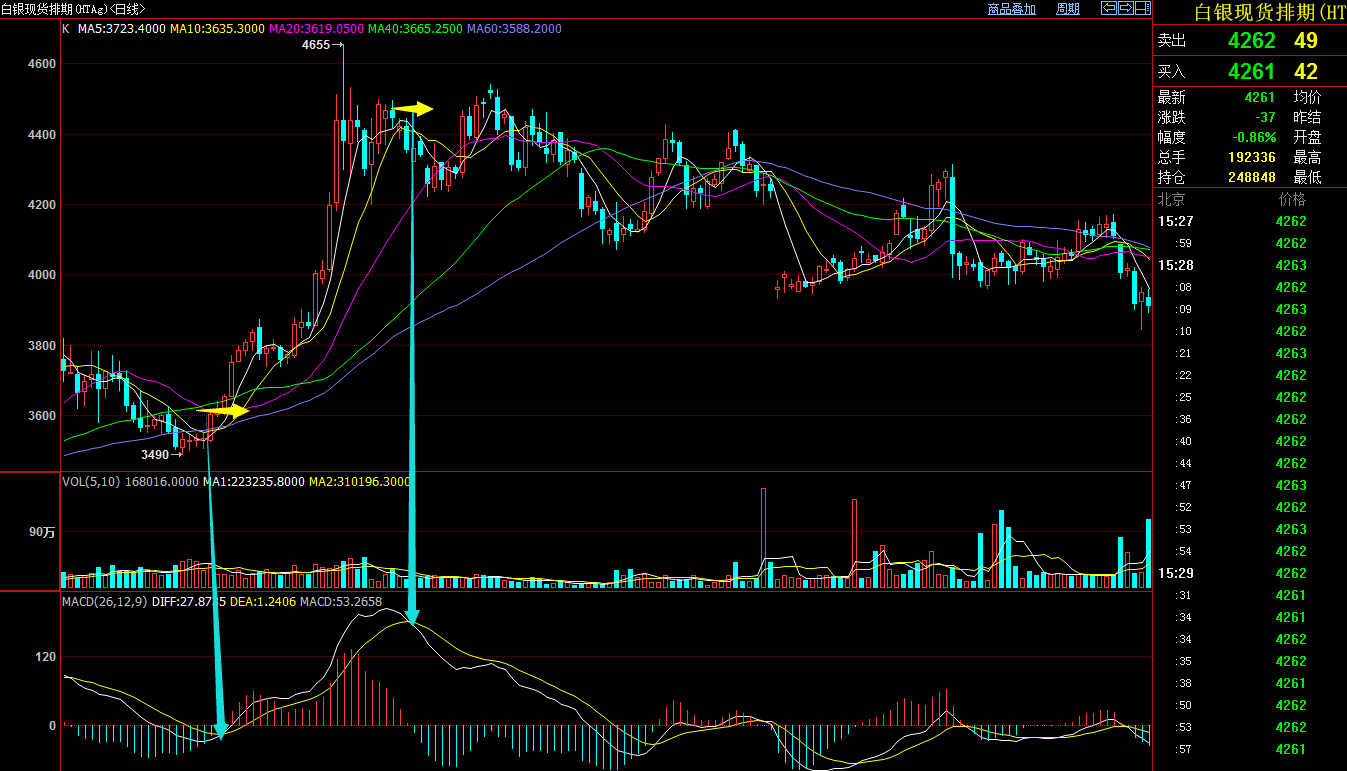Click the MACD:53.2658 value label

(340, 602)
